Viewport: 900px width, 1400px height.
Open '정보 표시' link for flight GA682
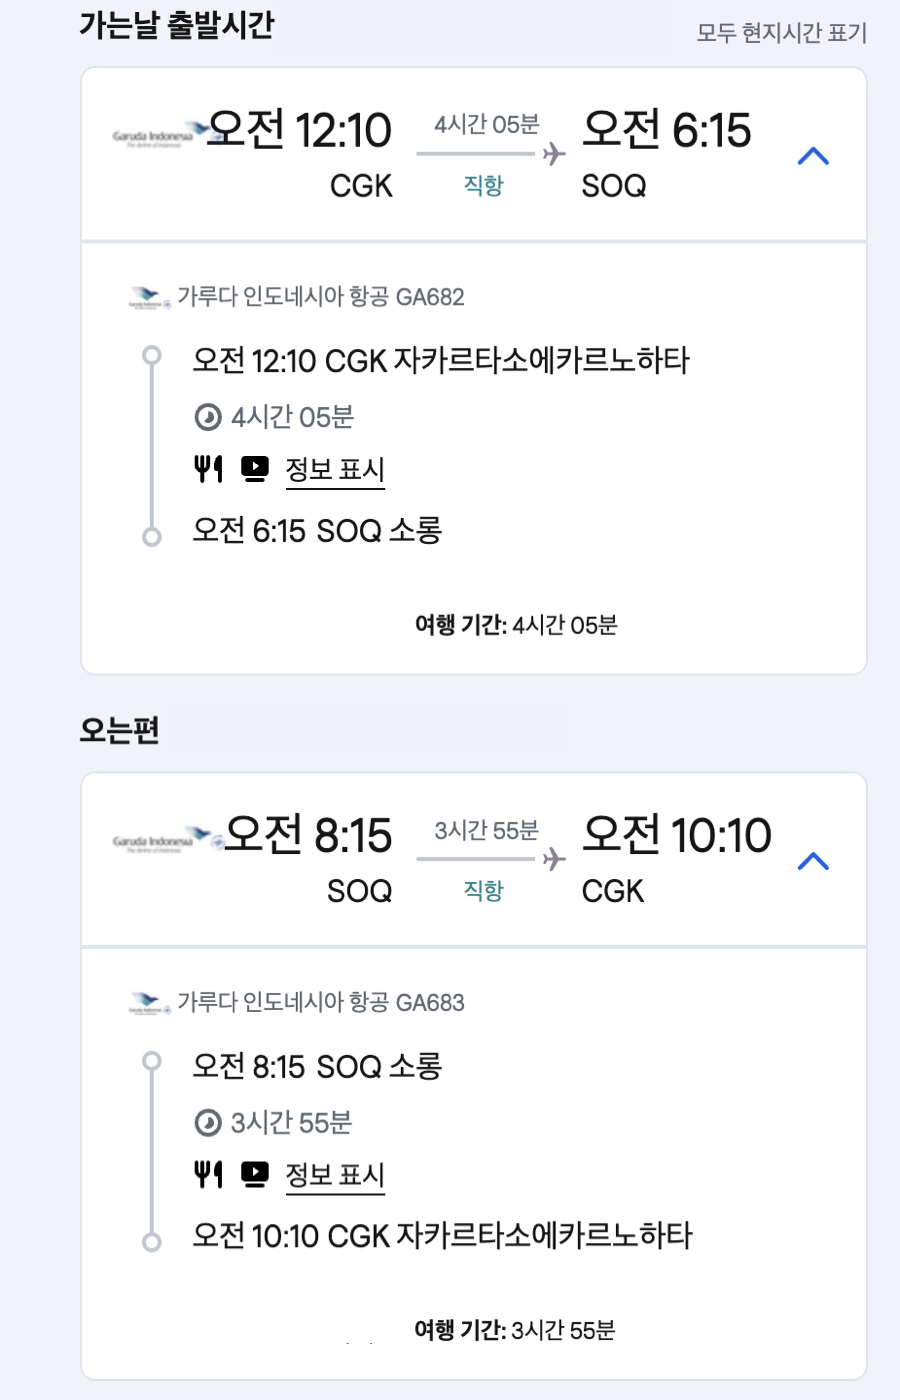(335, 469)
